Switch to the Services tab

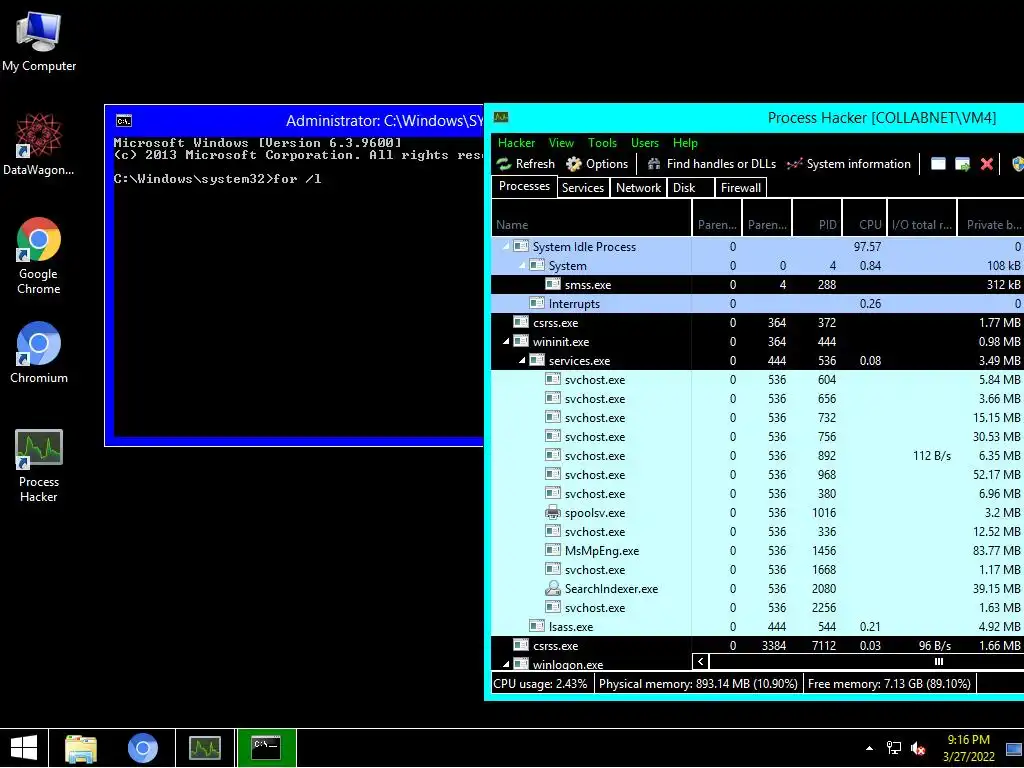pos(583,187)
